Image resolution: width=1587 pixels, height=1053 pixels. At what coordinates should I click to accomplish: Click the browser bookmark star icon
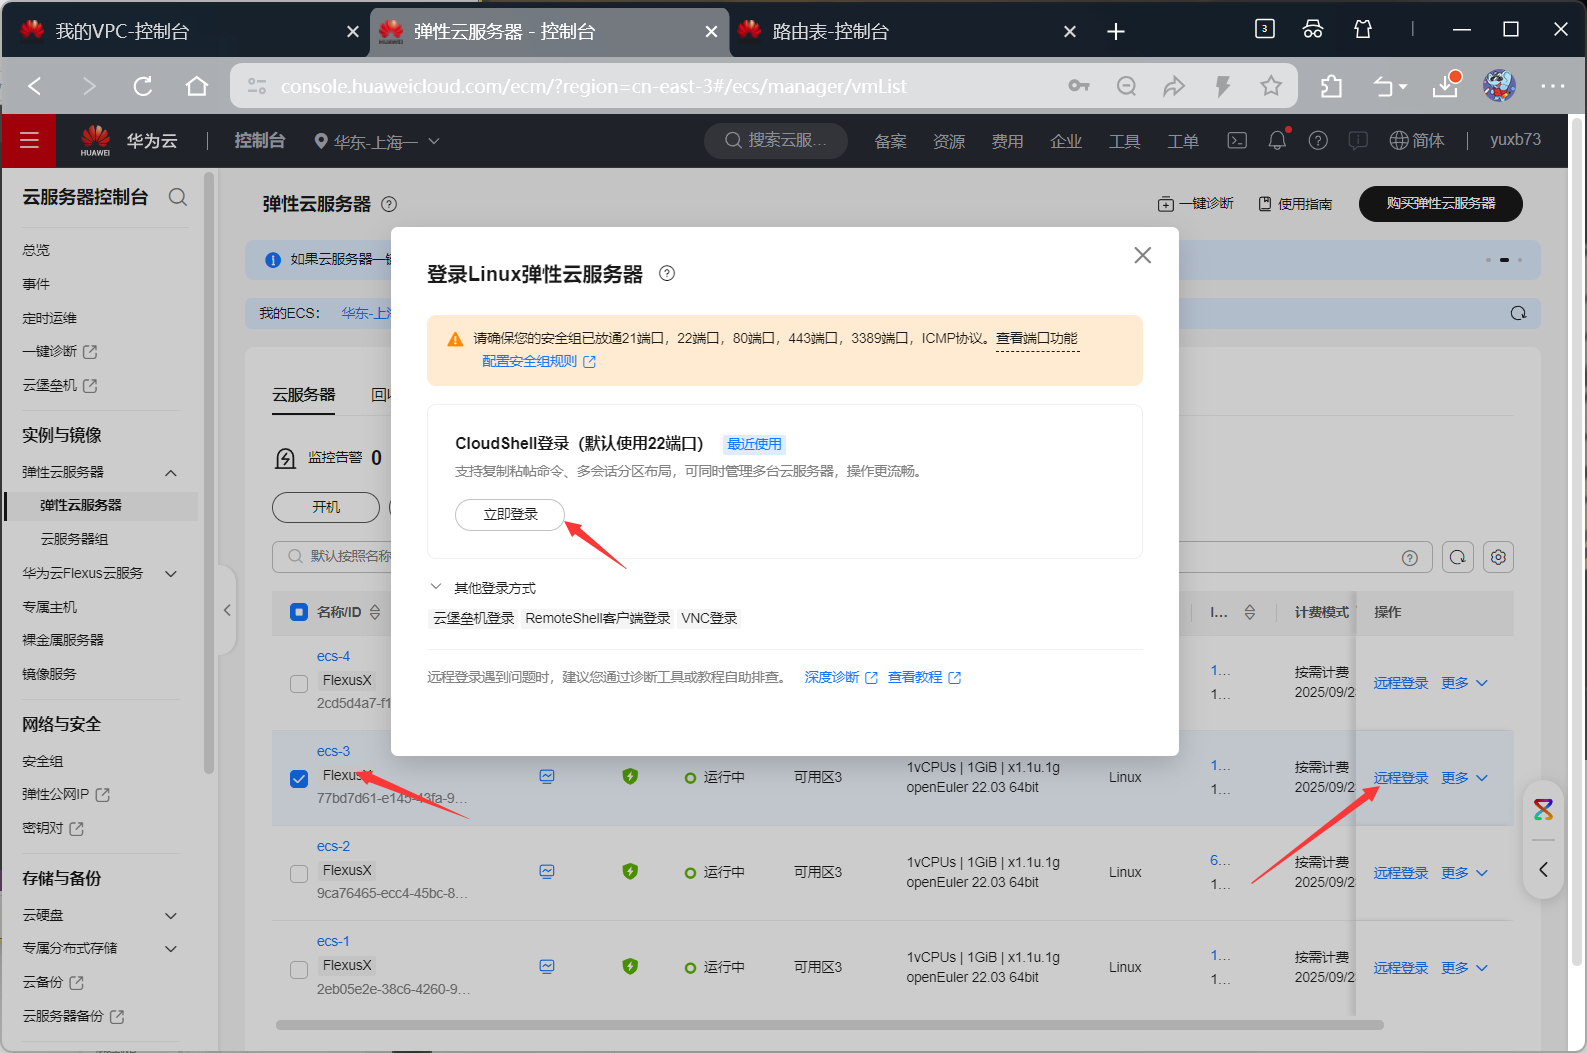[x=1271, y=86]
